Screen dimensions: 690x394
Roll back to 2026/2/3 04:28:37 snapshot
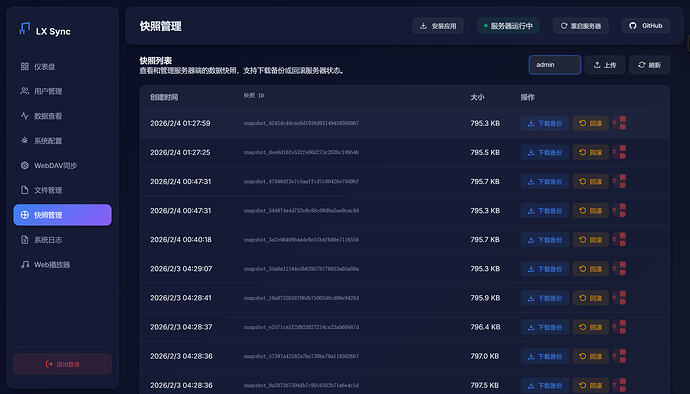[x=591, y=327]
